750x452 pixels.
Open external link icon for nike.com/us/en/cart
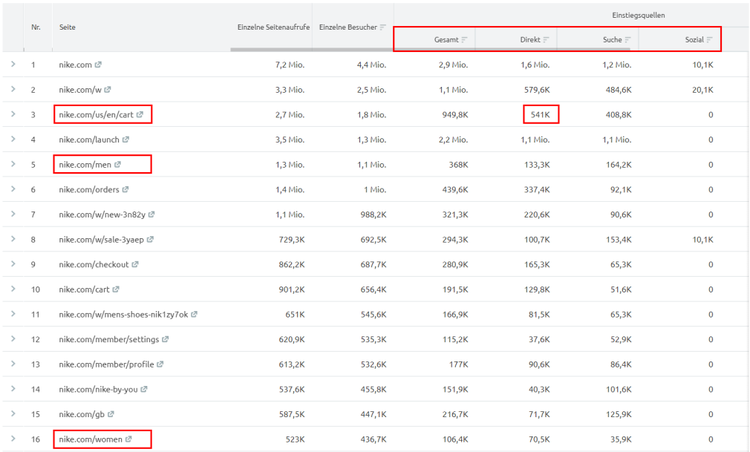pyautogui.click(x=140, y=114)
